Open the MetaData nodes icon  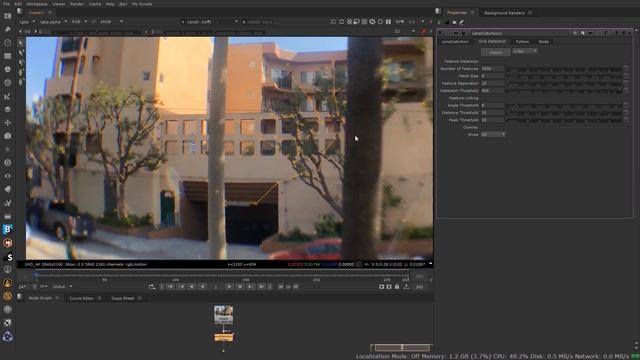pyautogui.click(x=7, y=189)
